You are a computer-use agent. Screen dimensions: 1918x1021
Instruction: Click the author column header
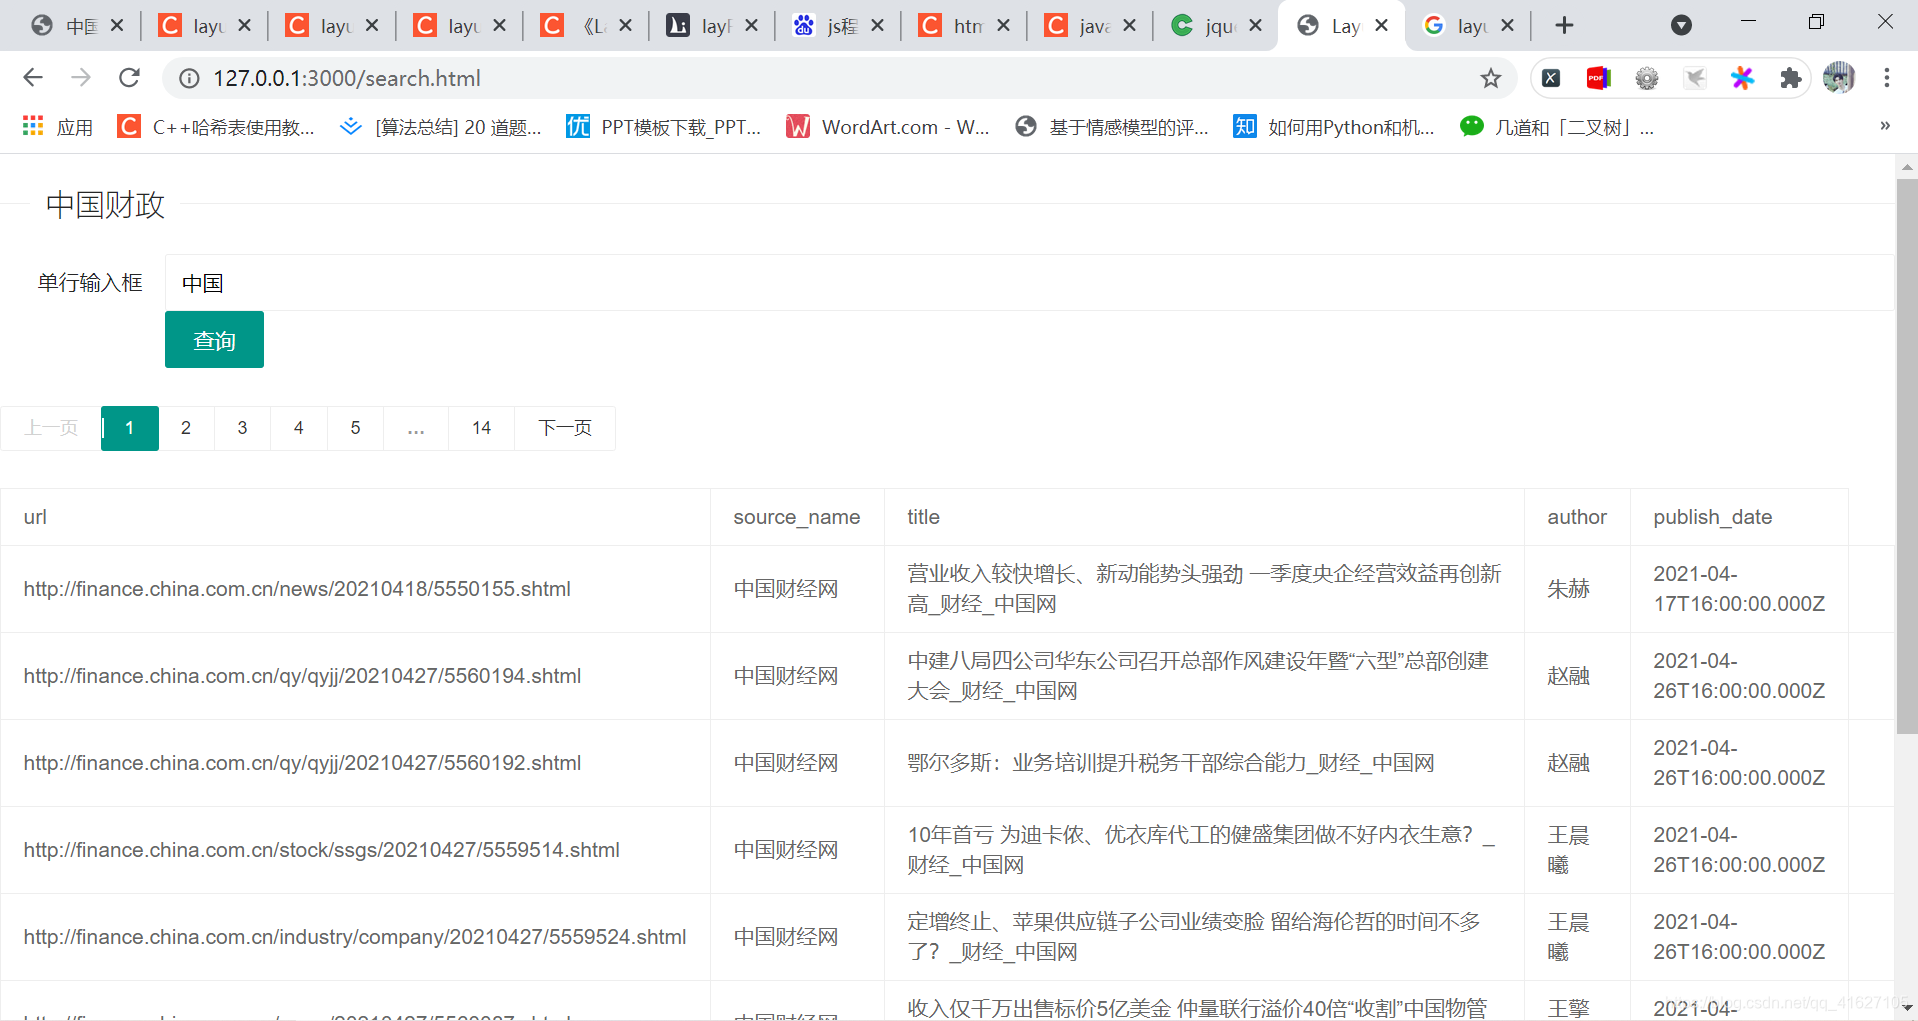click(x=1577, y=517)
